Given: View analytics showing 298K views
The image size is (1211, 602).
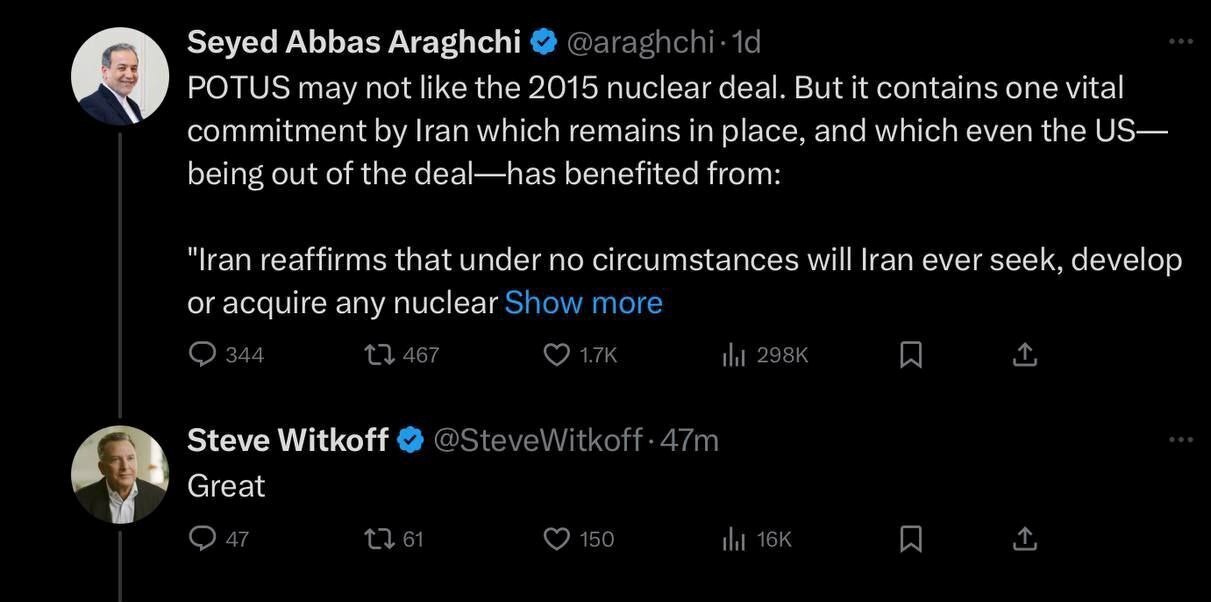Looking at the screenshot, I should coord(765,355).
